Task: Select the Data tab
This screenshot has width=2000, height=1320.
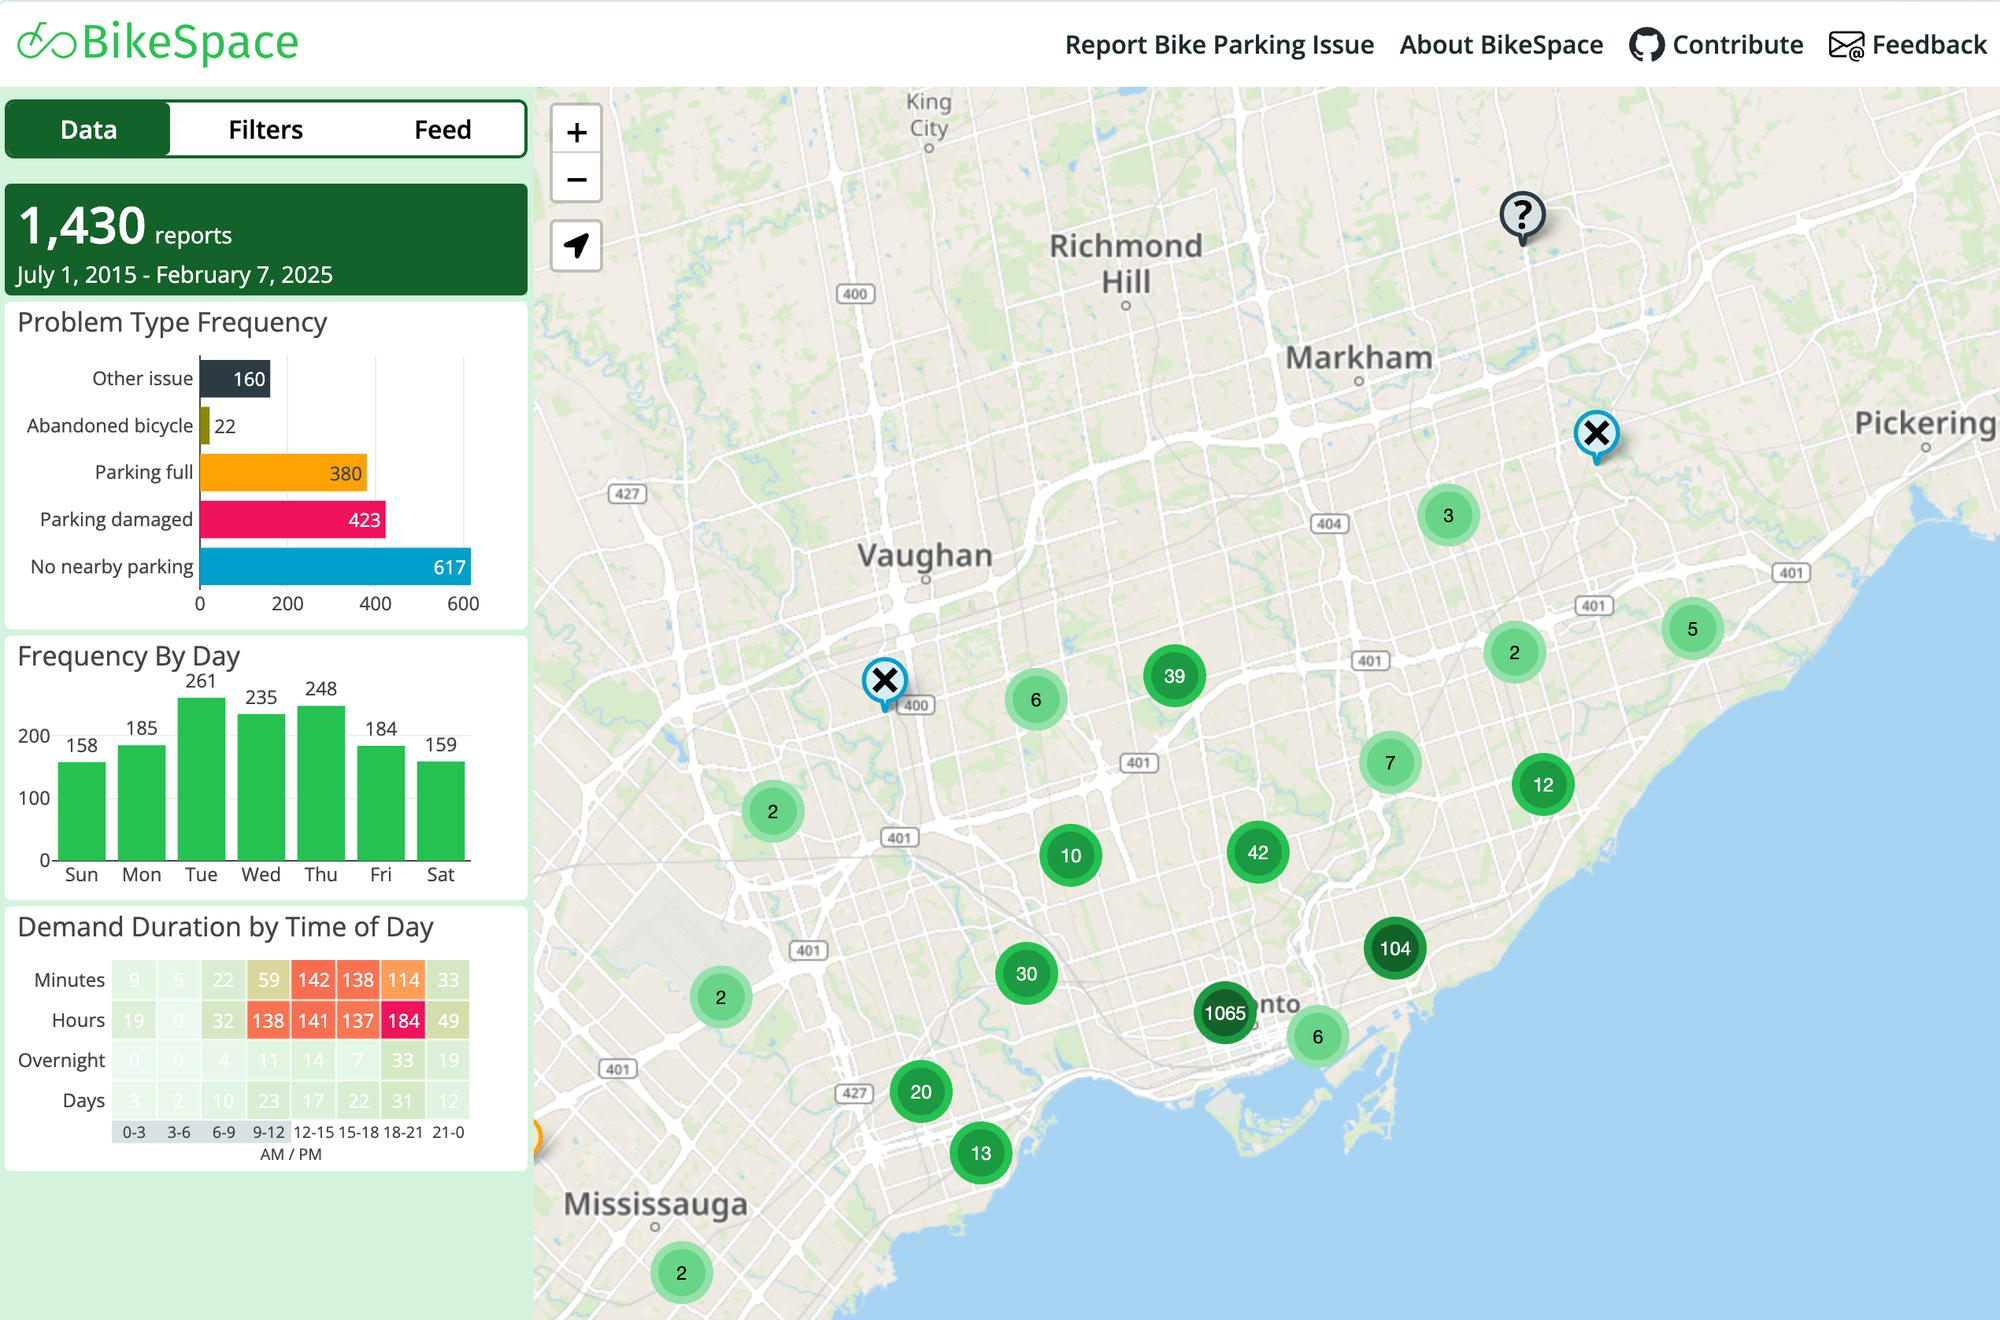Action: [x=89, y=130]
